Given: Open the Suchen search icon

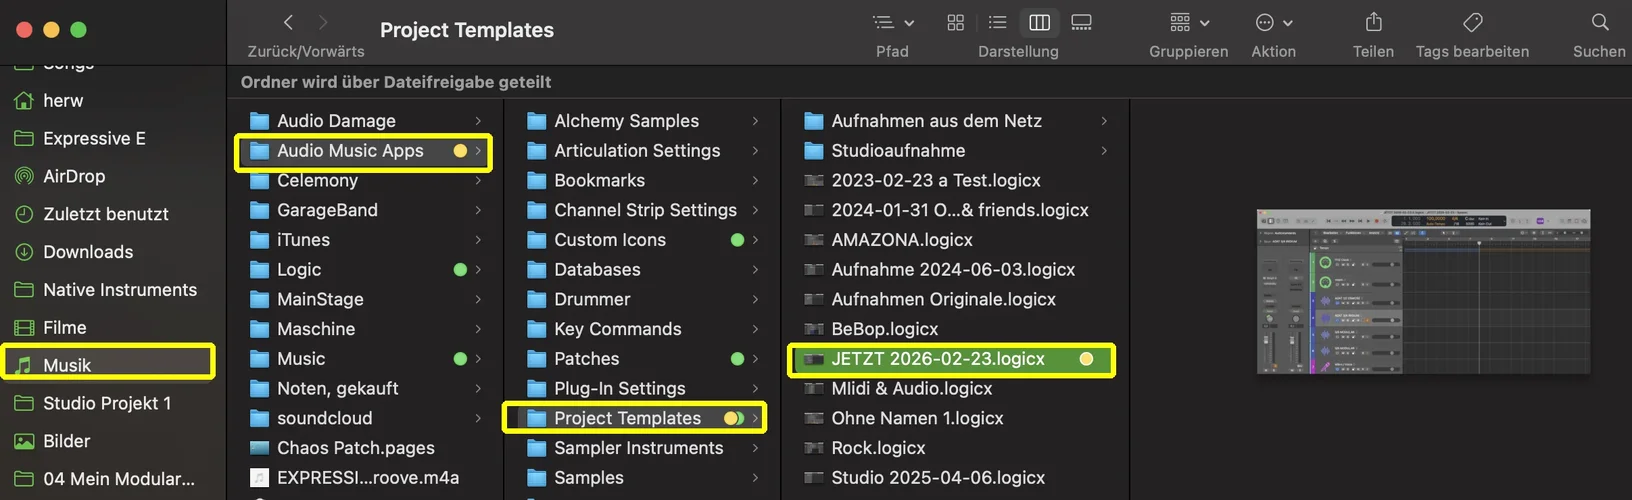Looking at the screenshot, I should click(x=1599, y=22).
